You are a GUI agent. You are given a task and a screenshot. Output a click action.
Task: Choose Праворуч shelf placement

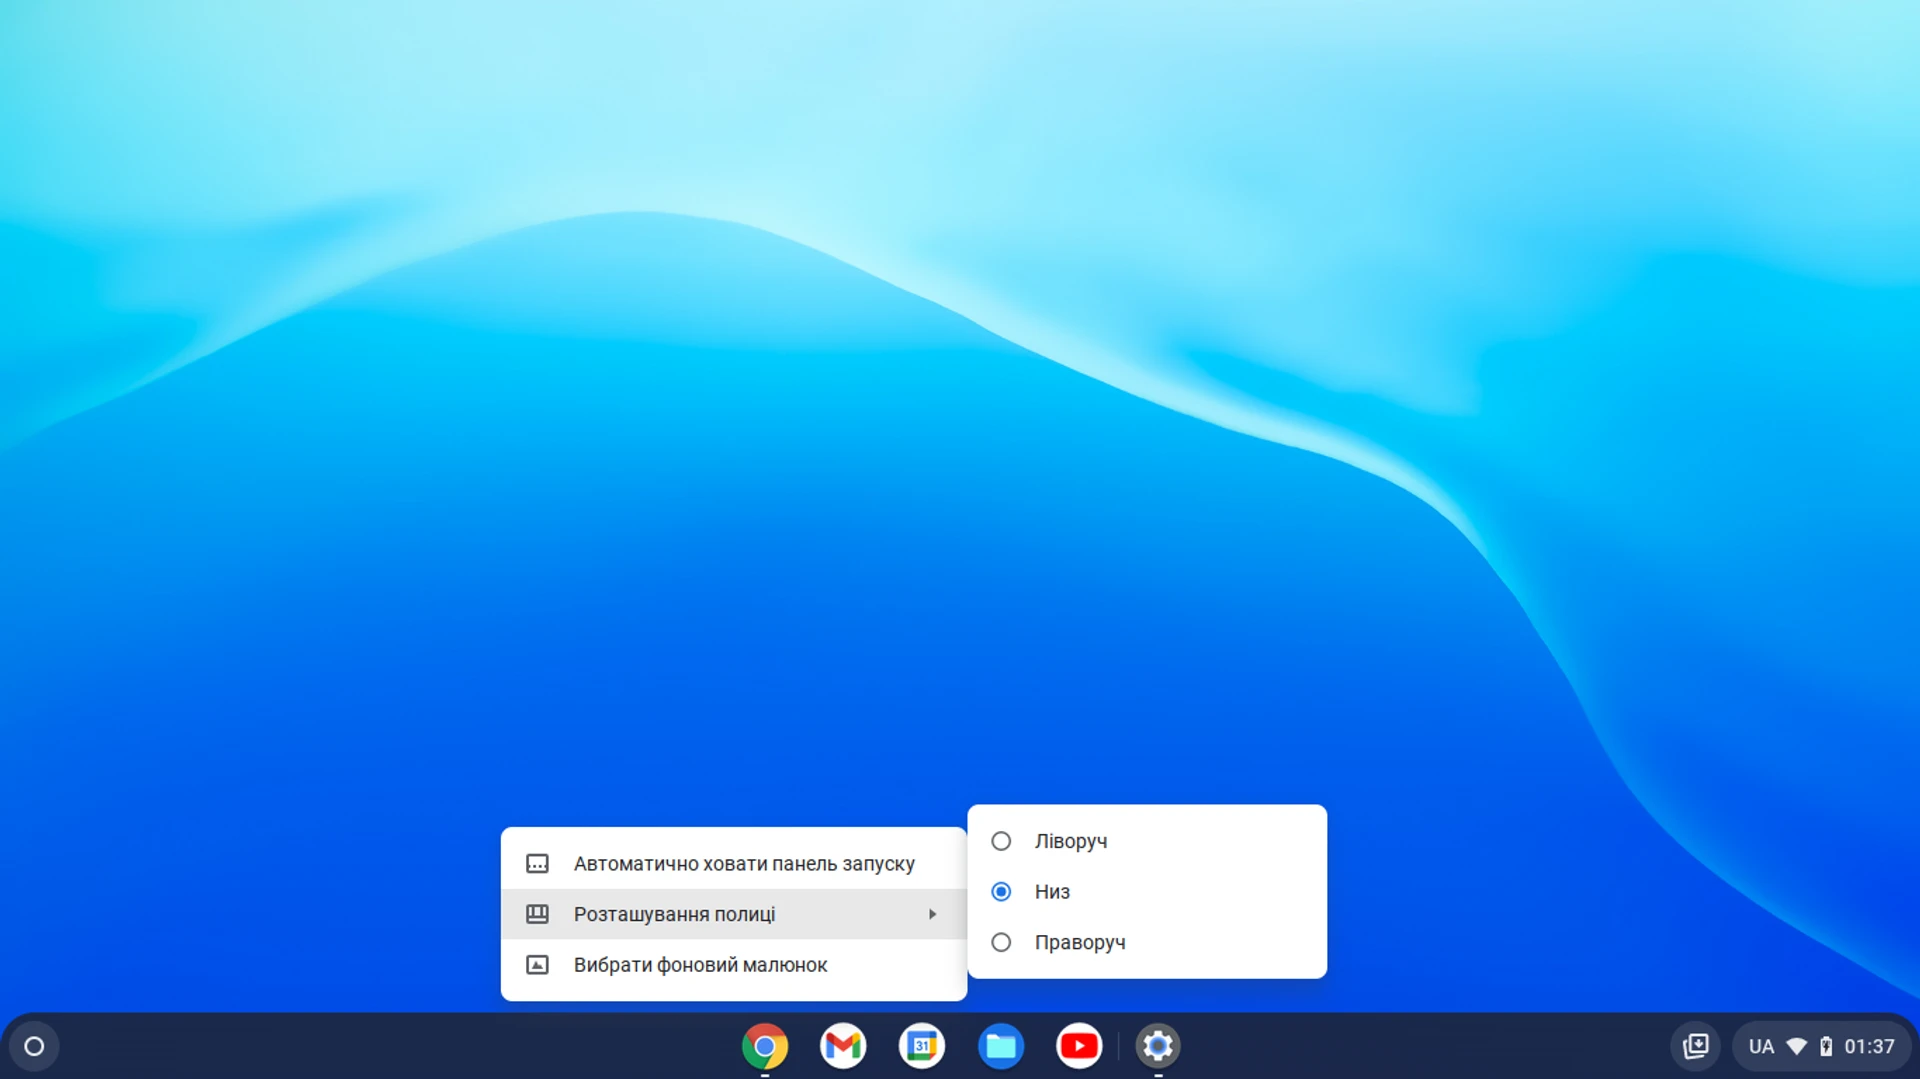(x=1001, y=942)
